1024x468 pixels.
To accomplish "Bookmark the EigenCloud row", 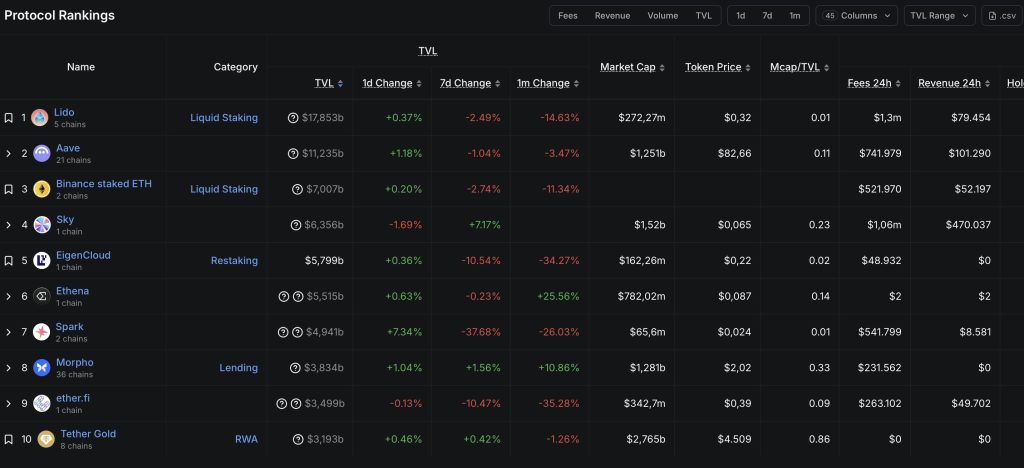I will point(8,261).
